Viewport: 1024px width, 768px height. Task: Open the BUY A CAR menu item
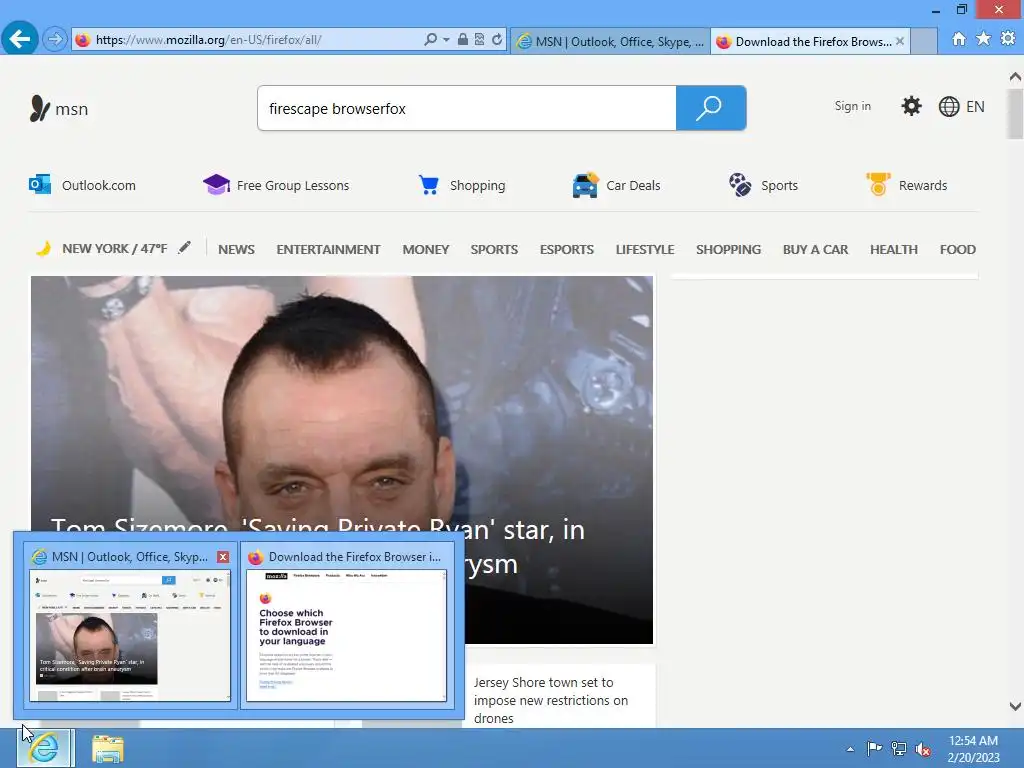[815, 249]
